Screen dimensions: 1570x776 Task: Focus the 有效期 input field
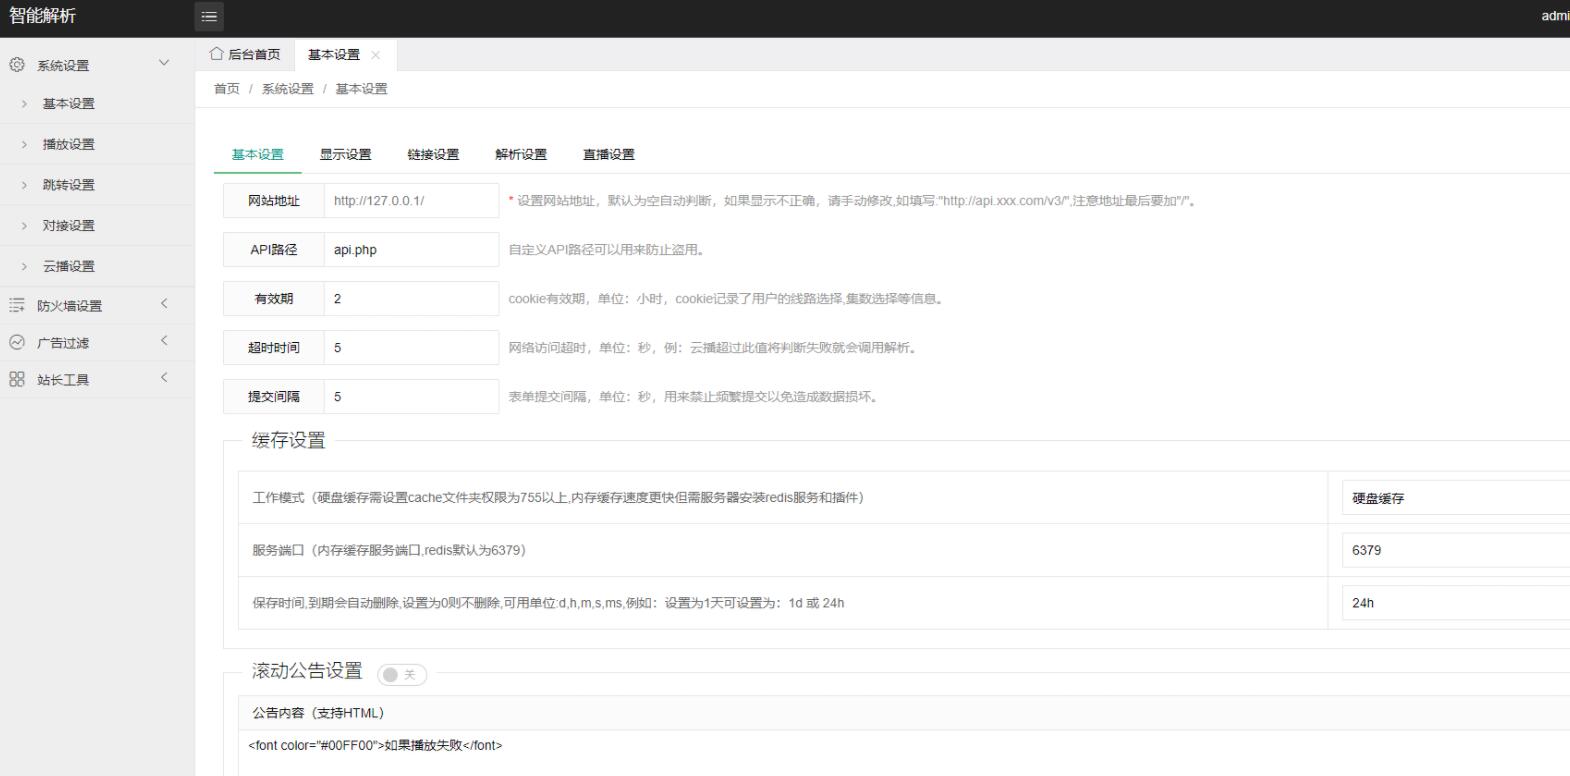click(x=411, y=299)
